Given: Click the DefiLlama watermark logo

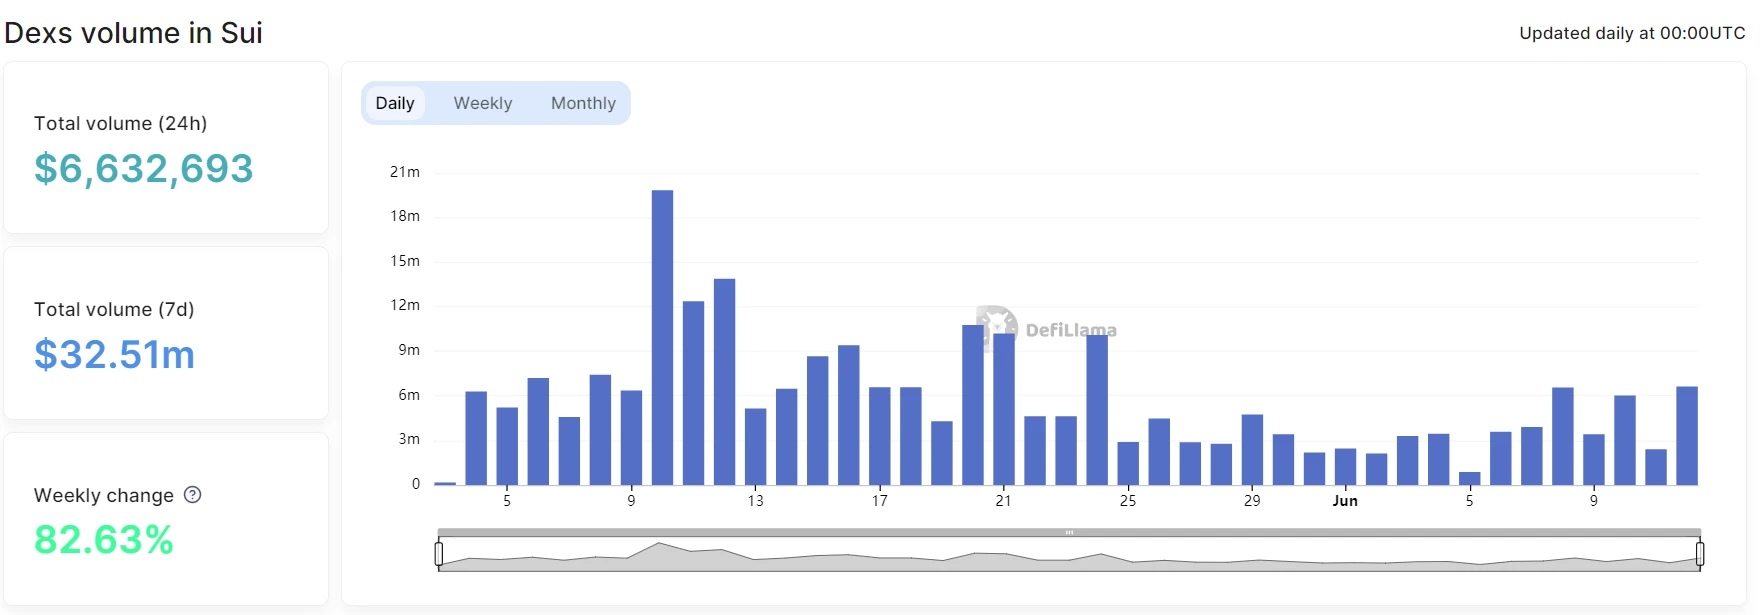Looking at the screenshot, I should 996,326.
